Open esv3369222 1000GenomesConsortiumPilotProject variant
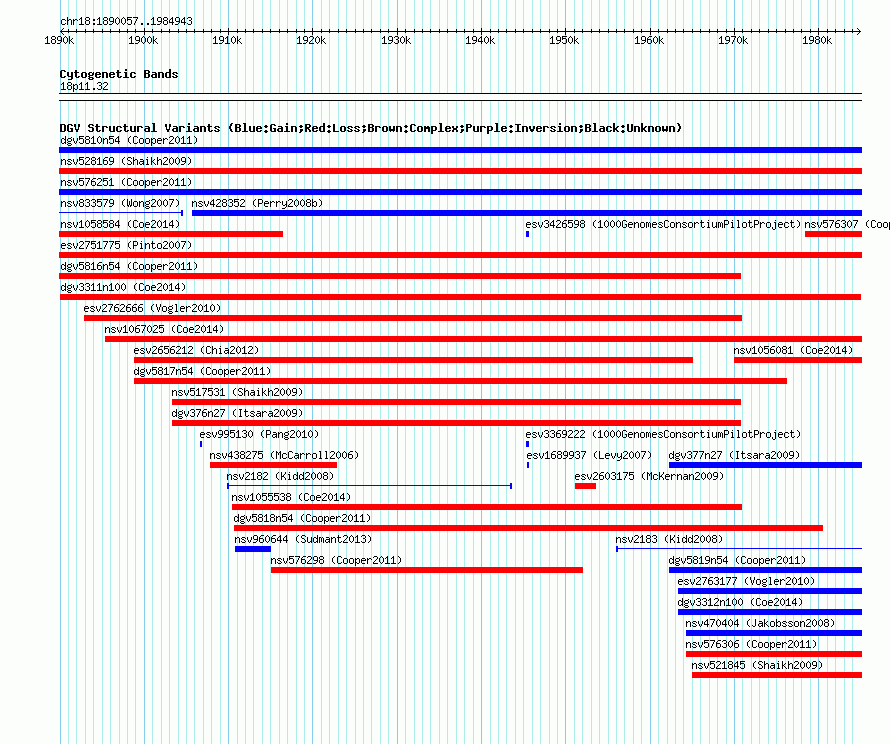This screenshot has height=744, width=890. [x=663, y=434]
